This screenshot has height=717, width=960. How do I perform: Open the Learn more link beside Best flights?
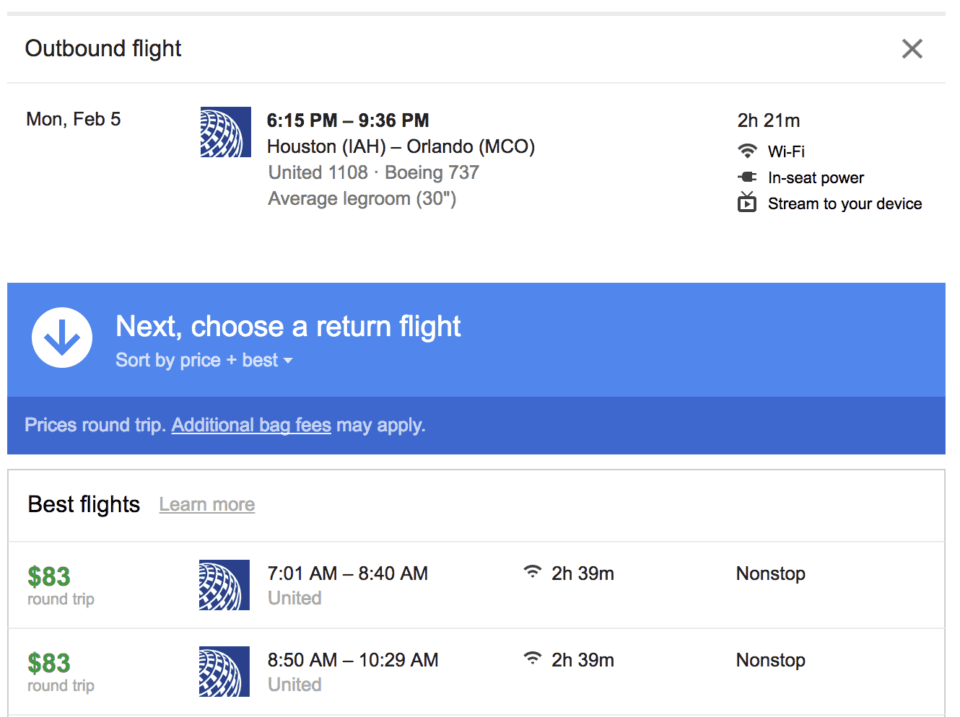pyautogui.click(x=206, y=505)
